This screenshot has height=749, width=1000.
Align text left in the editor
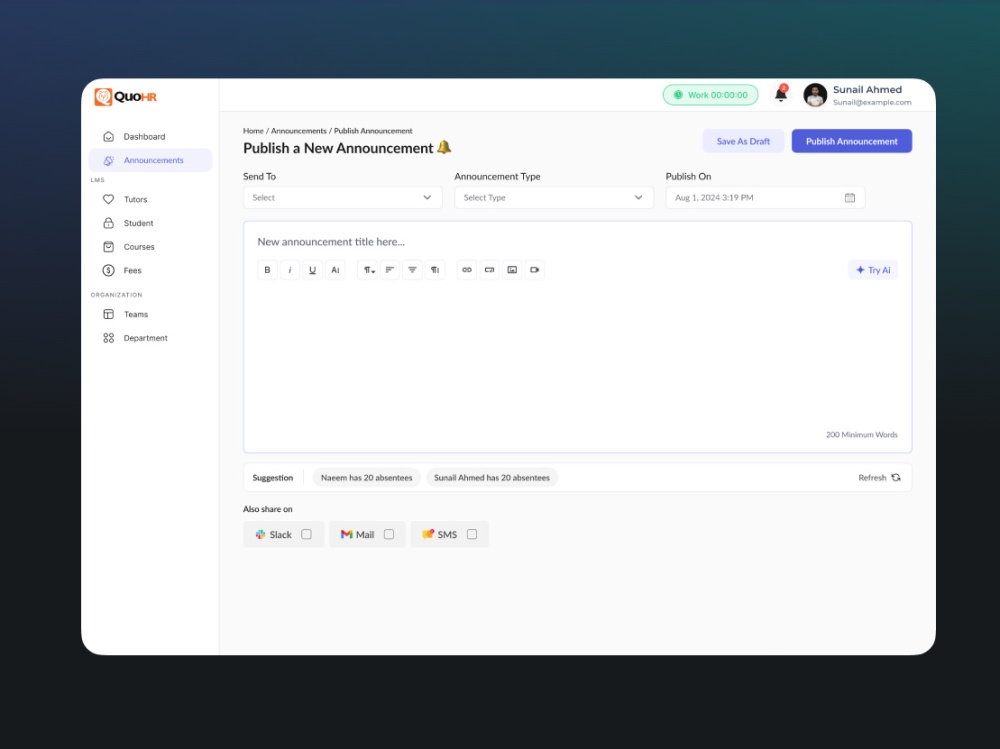pyautogui.click(x=390, y=270)
